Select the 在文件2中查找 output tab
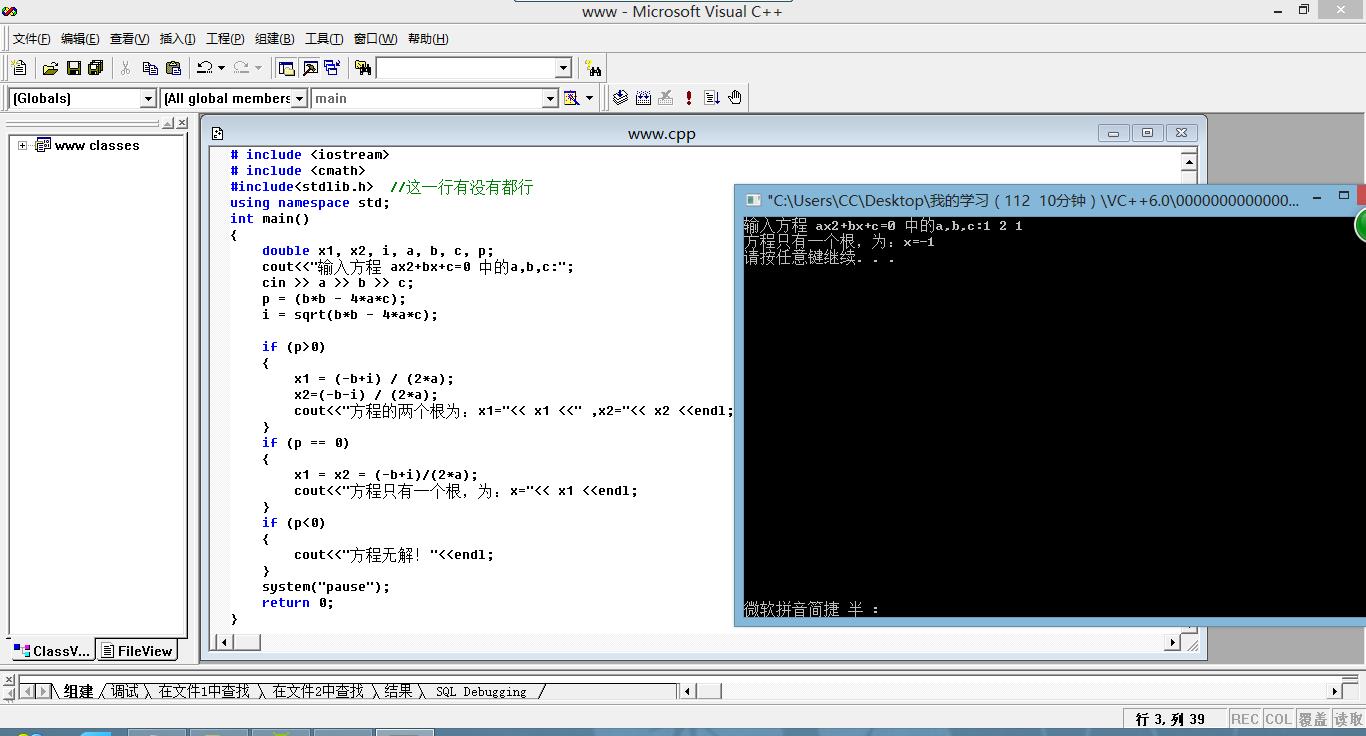This screenshot has height=736, width=1366. coord(318,691)
